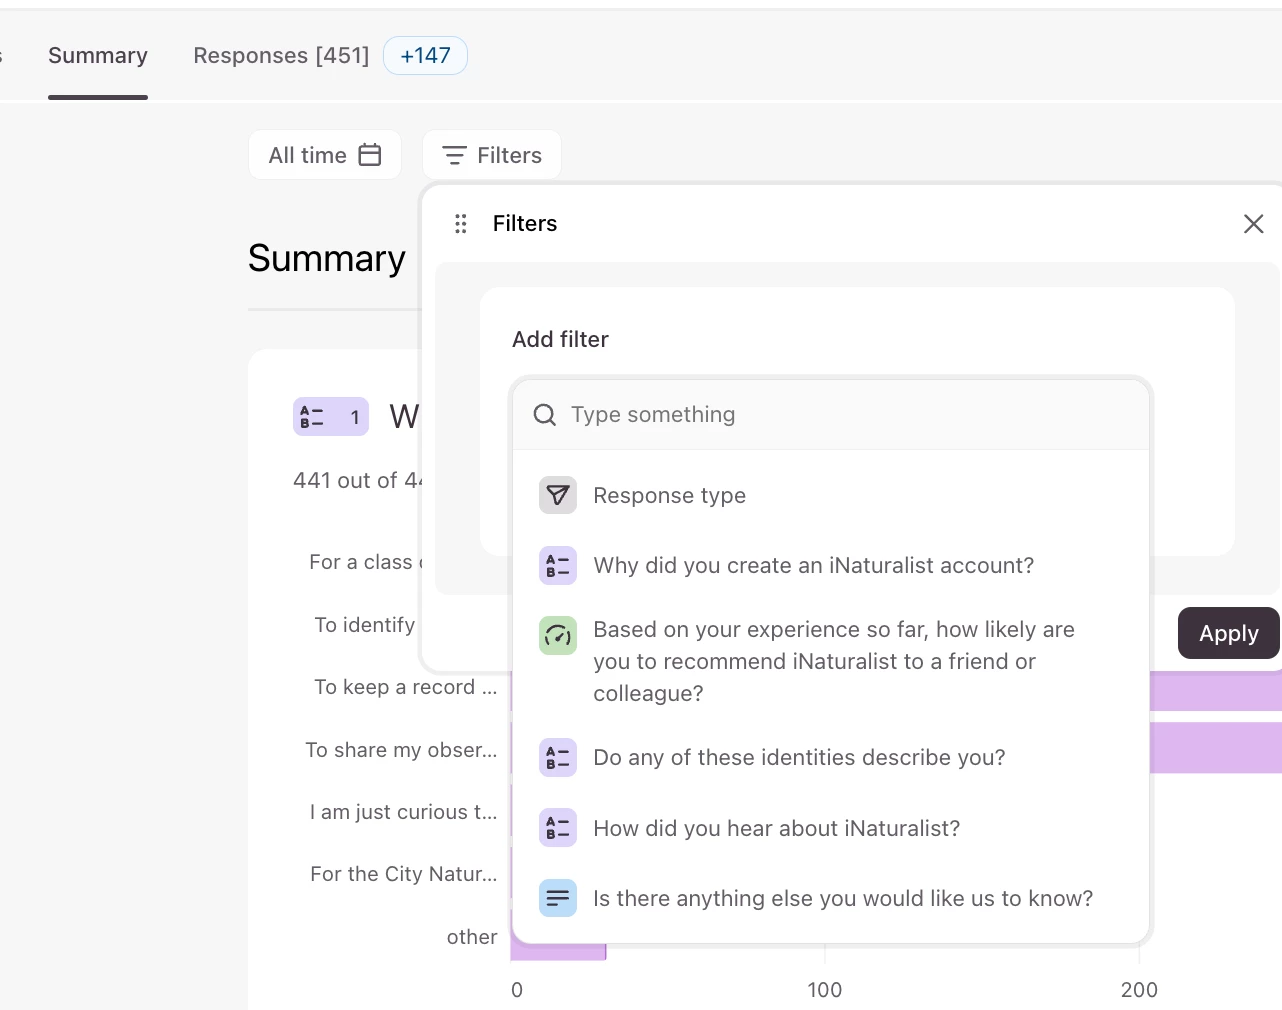
Task: Click the gauge icon for recommendation question
Action: pos(558,635)
